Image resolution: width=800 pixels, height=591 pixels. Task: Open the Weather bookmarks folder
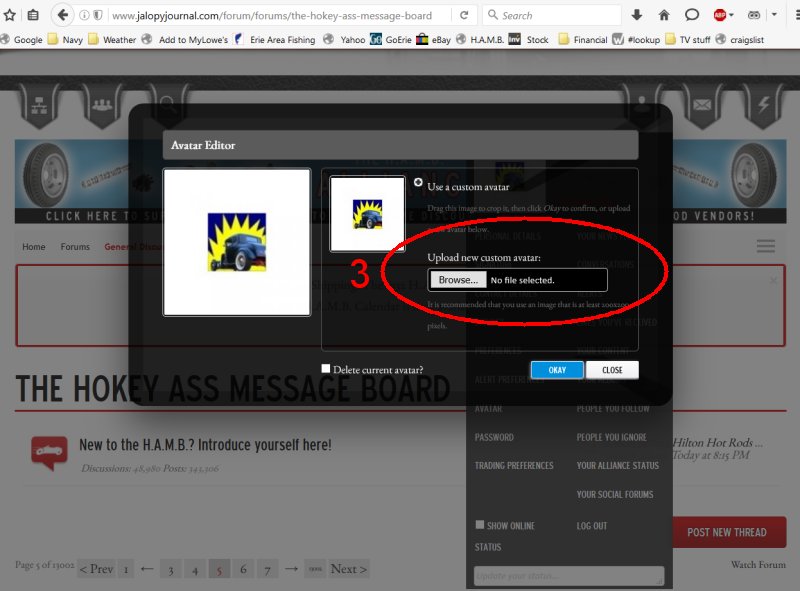pyautogui.click(x=112, y=40)
